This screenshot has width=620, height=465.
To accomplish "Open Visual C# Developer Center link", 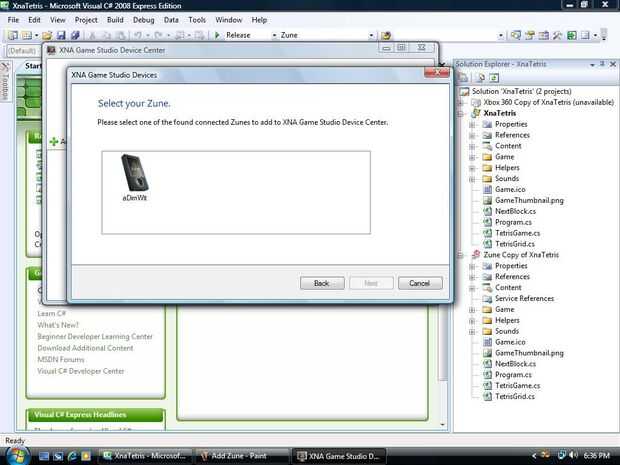I will (x=81, y=371).
